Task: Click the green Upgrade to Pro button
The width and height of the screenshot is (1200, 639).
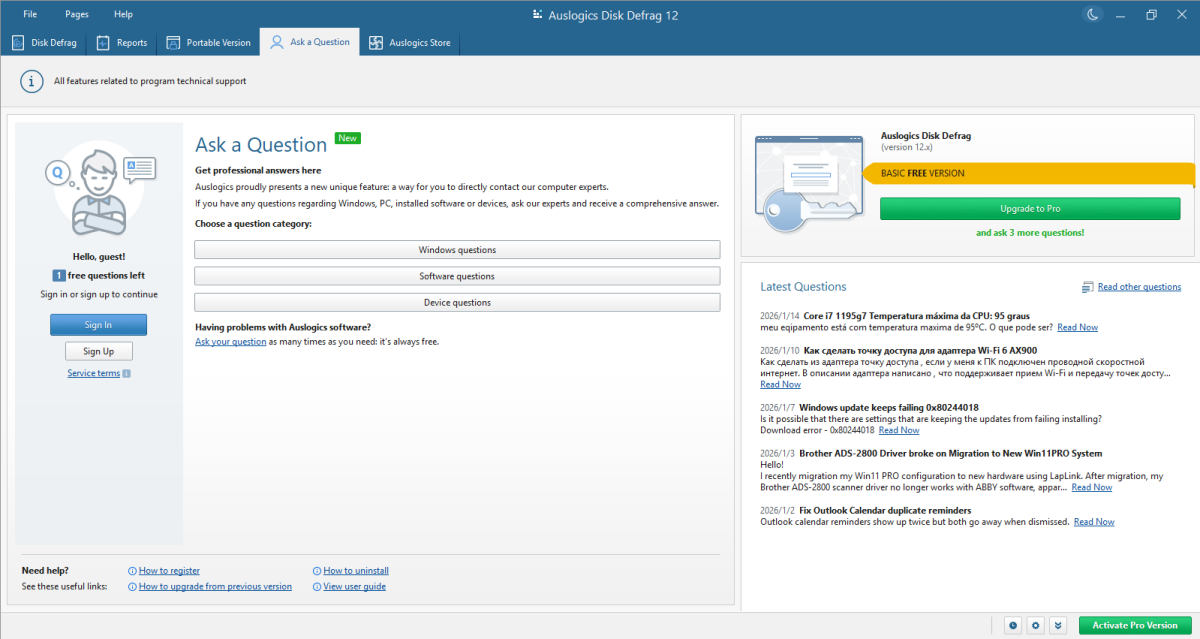Action: pos(1030,208)
